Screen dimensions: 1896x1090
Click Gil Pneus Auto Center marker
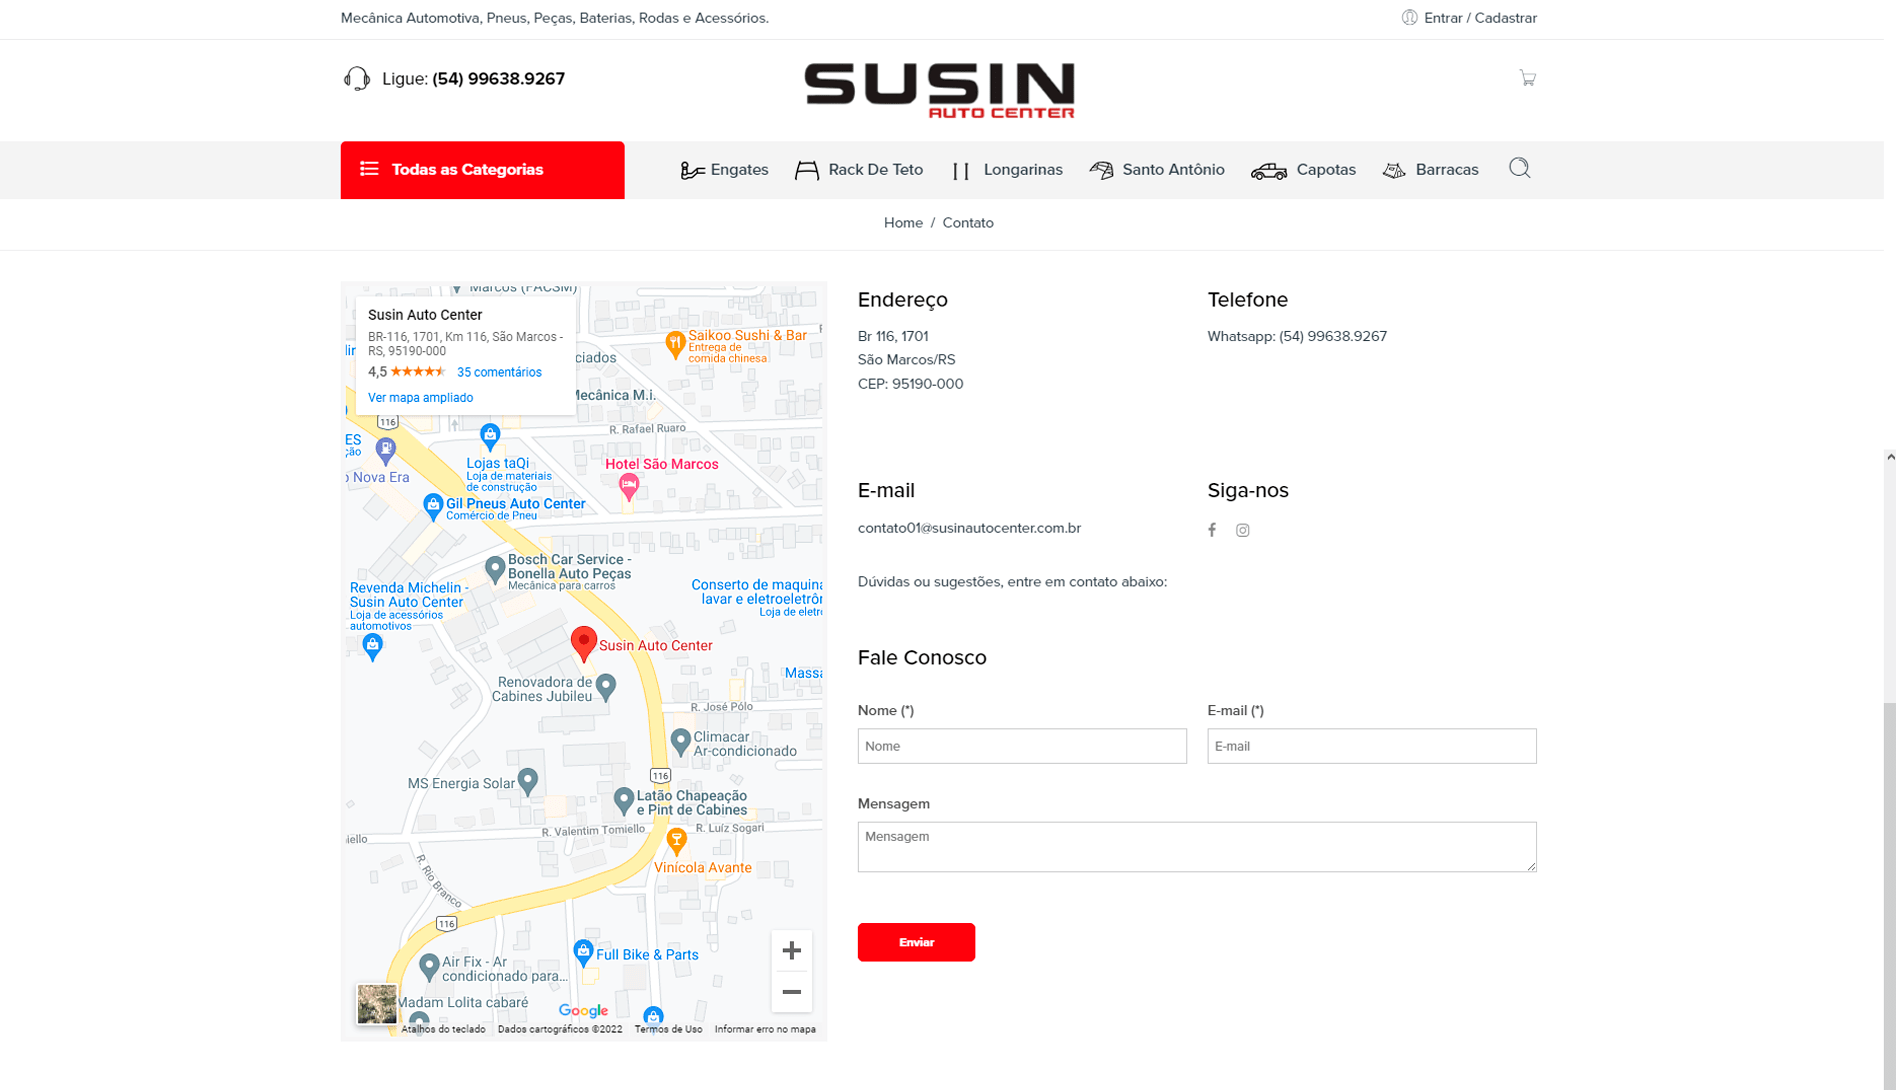432,507
